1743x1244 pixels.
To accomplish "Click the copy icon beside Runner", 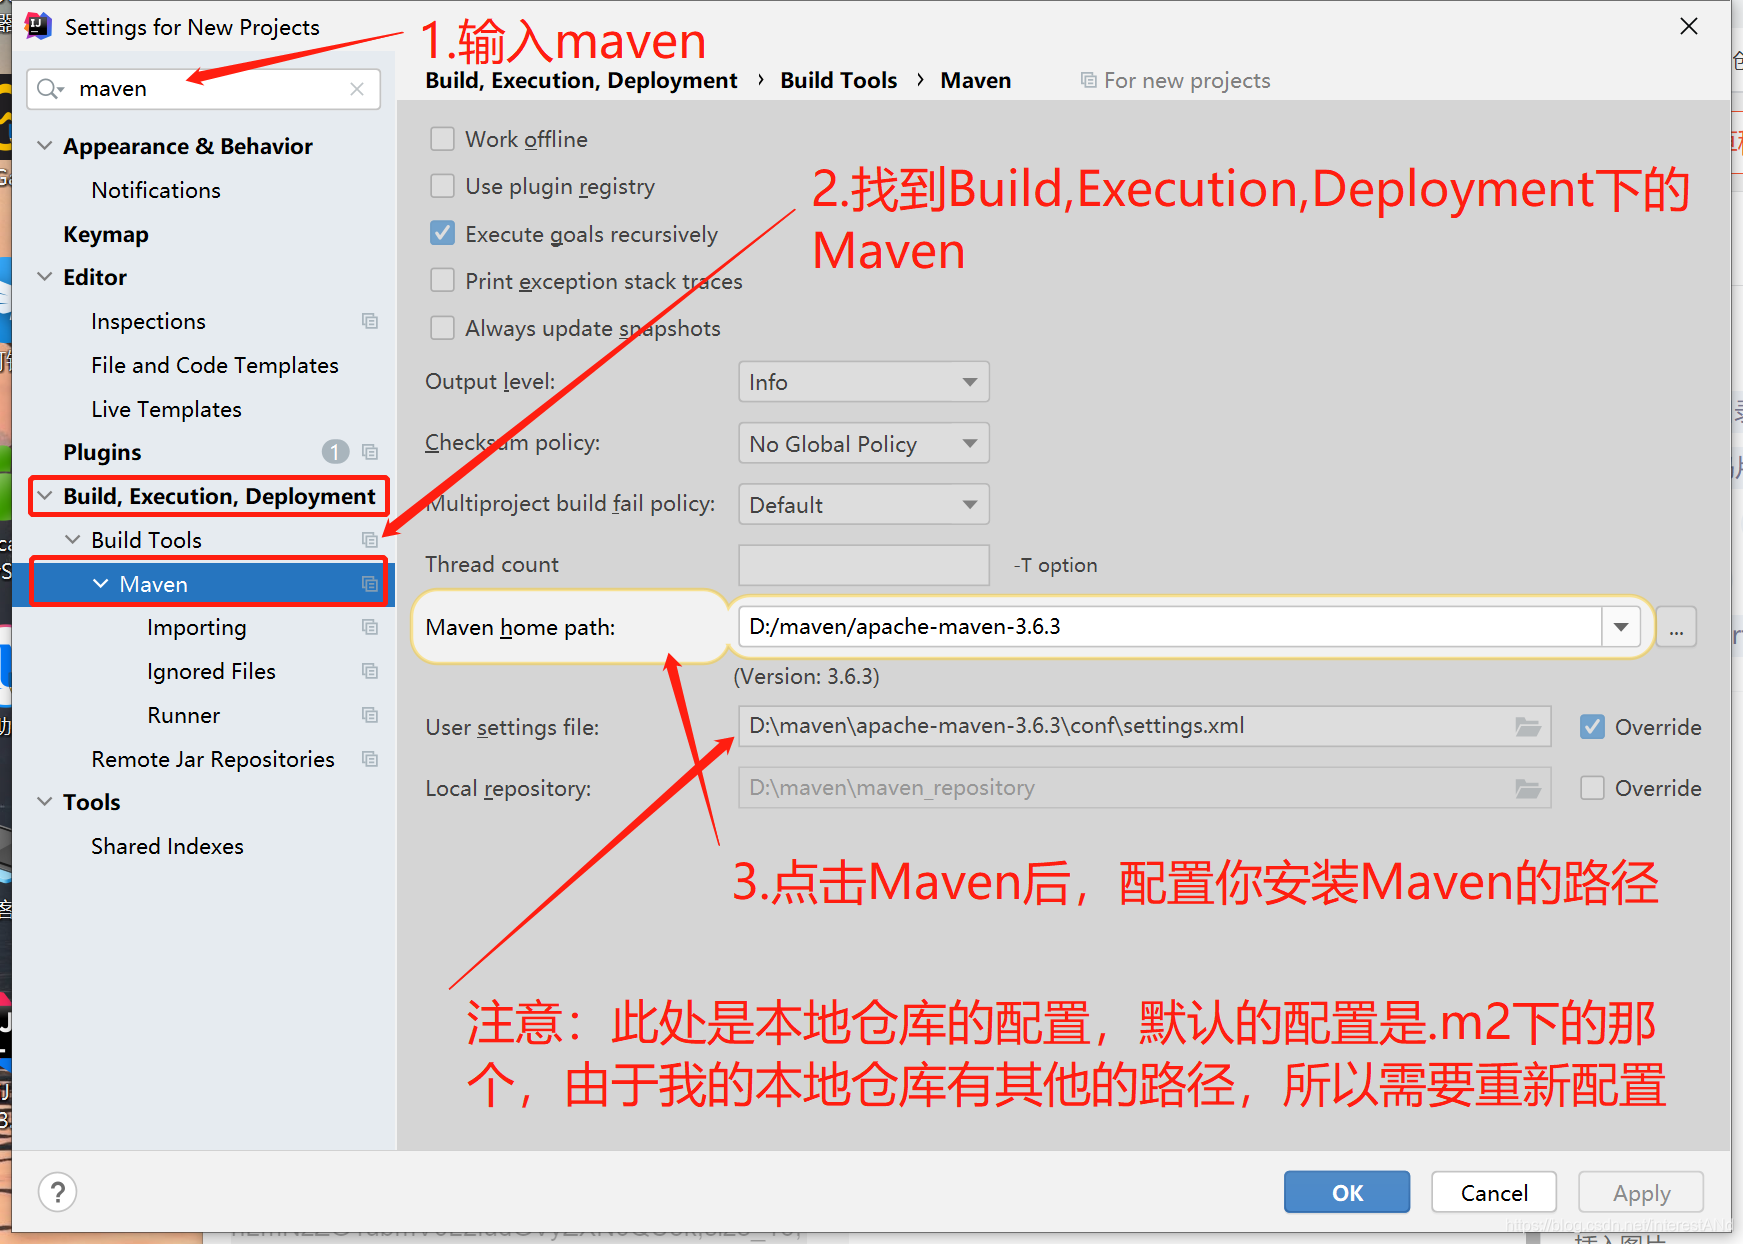I will pos(370,715).
